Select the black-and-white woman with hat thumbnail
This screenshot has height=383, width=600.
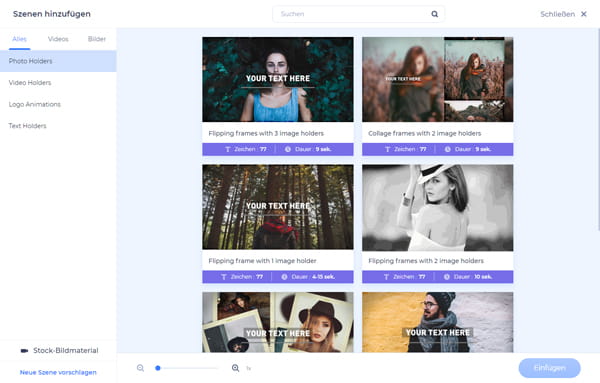click(438, 208)
